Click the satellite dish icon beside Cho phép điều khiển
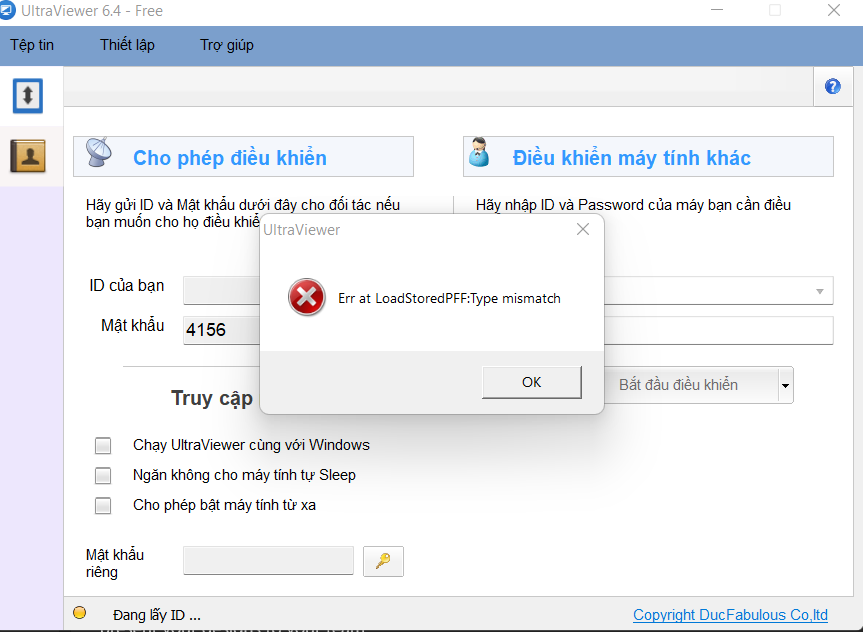The image size is (863, 632). [99, 152]
